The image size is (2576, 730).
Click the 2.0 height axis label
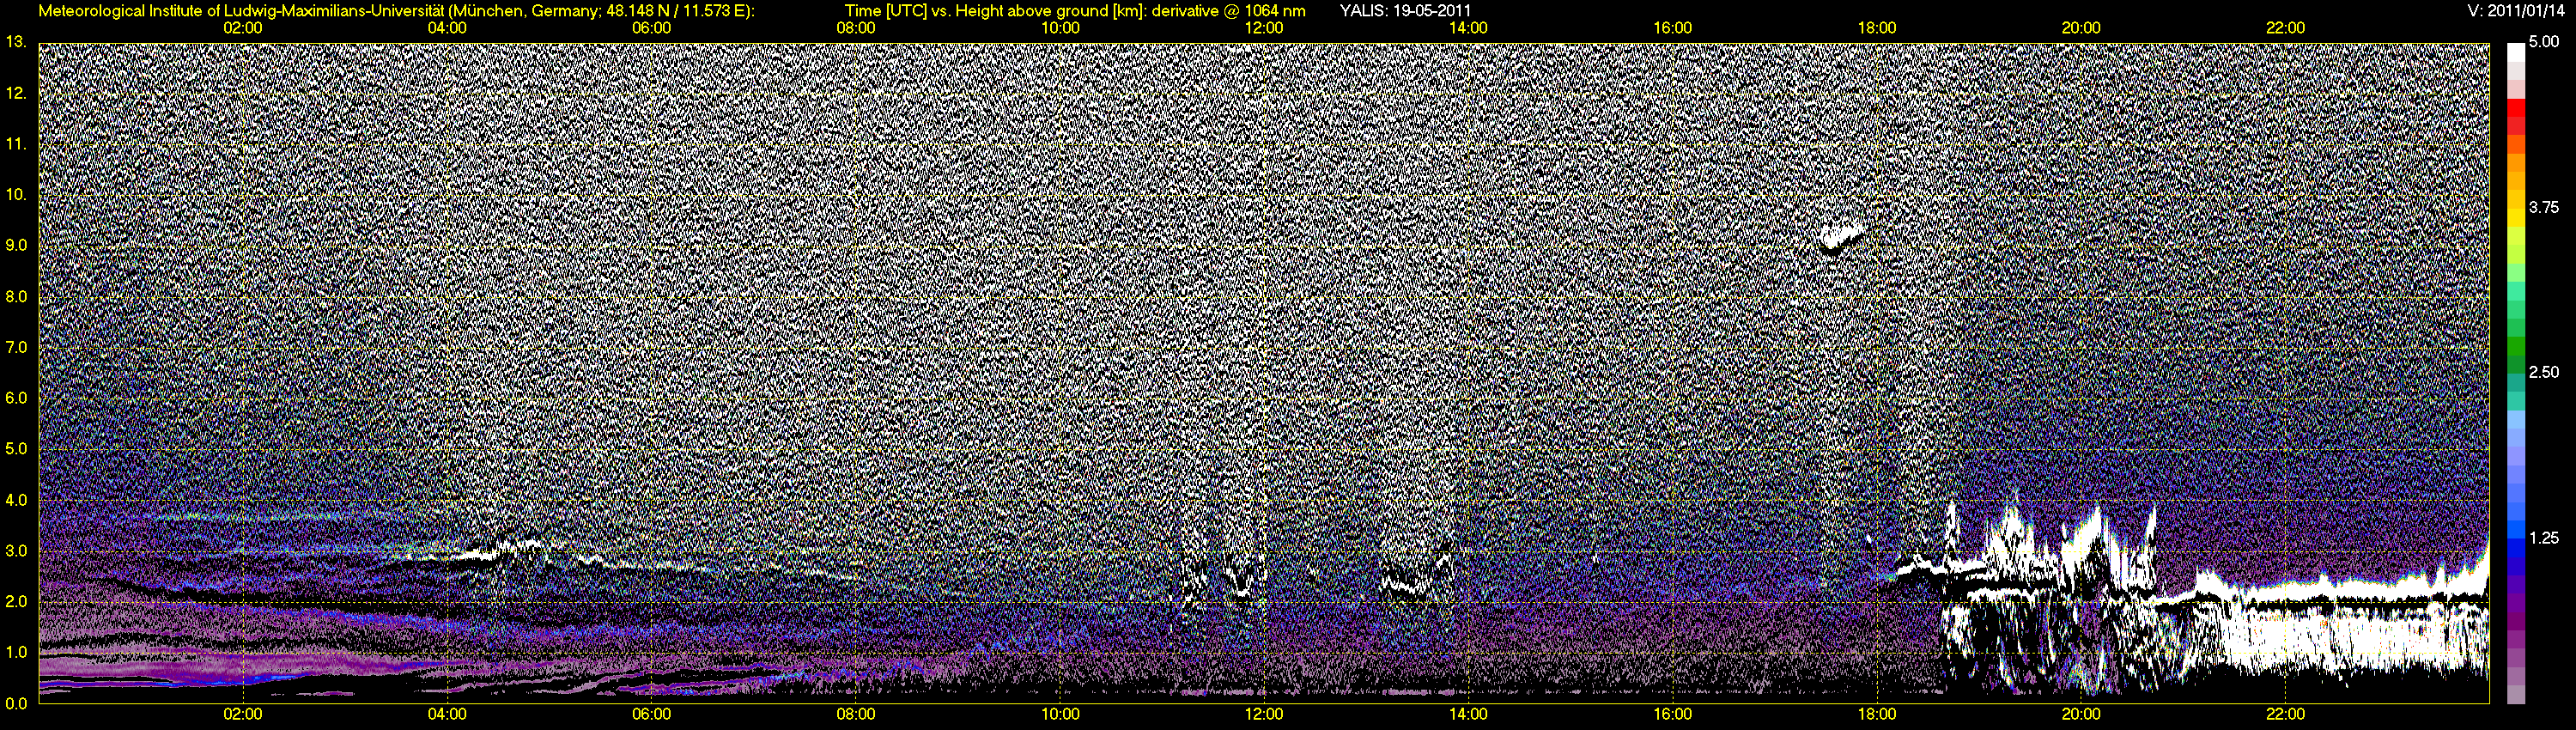pyautogui.click(x=16, y=601)
